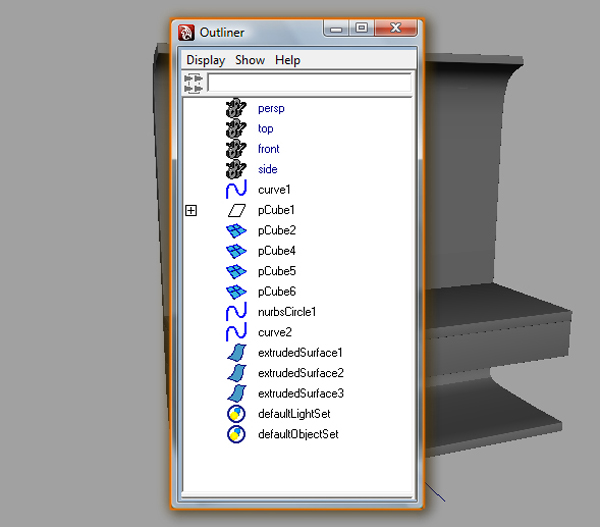Click the NURBS surface icon of extrudedSurface1
Screen dimensions: 600x527
(237, 352)
